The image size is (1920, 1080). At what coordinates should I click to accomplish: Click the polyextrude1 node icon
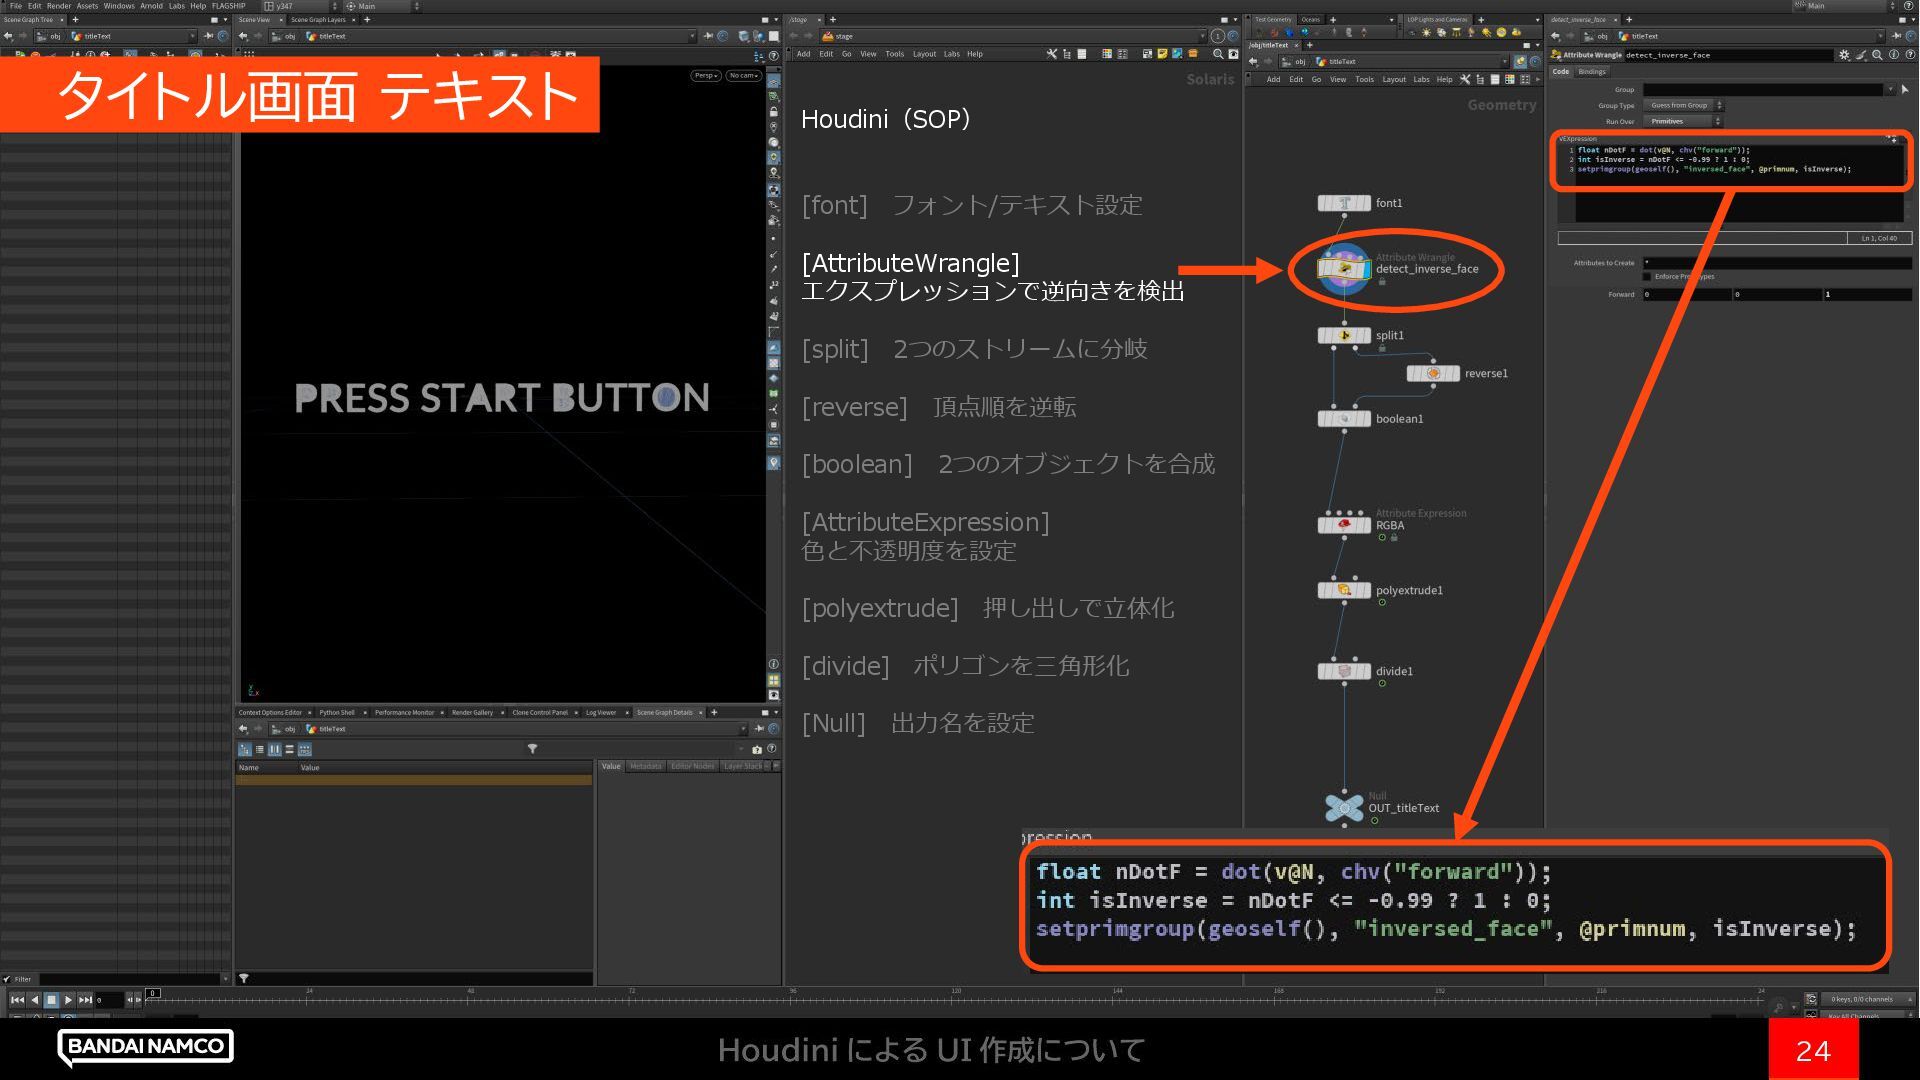pos(1344,590)
